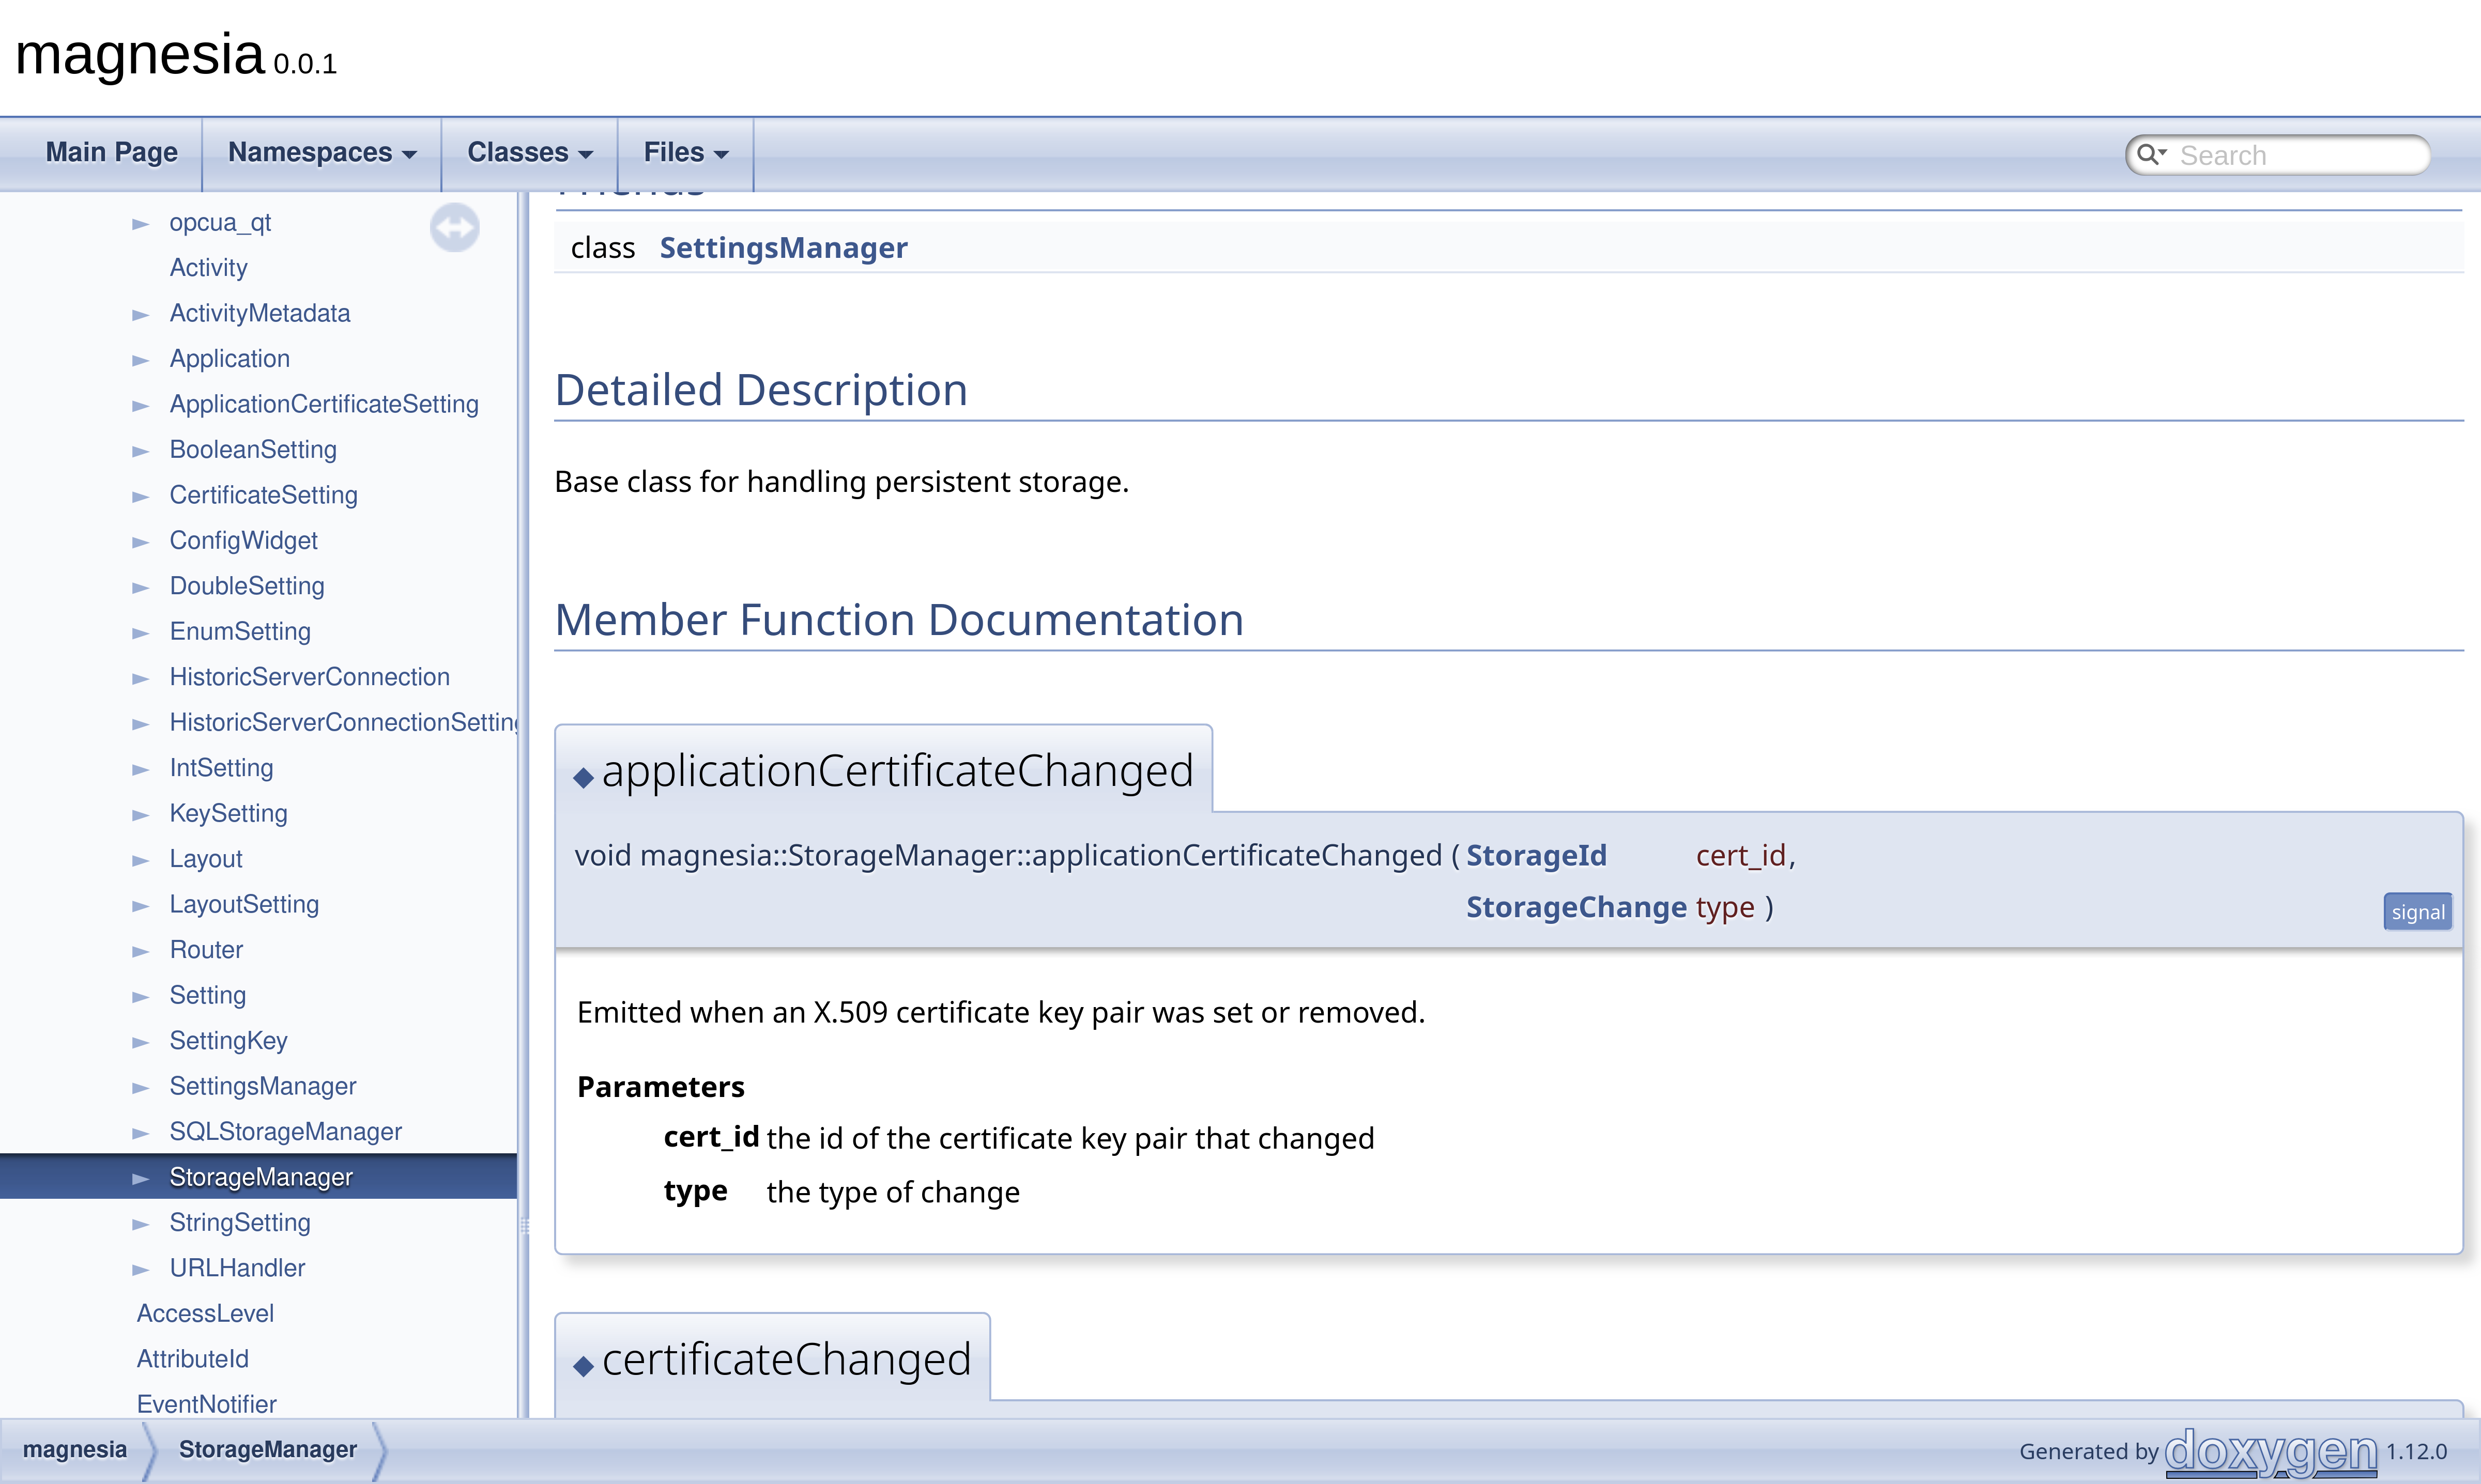Expand the SQLStorageManager tree arrow
The image size is (2481, 1484).
[141, 1133]
